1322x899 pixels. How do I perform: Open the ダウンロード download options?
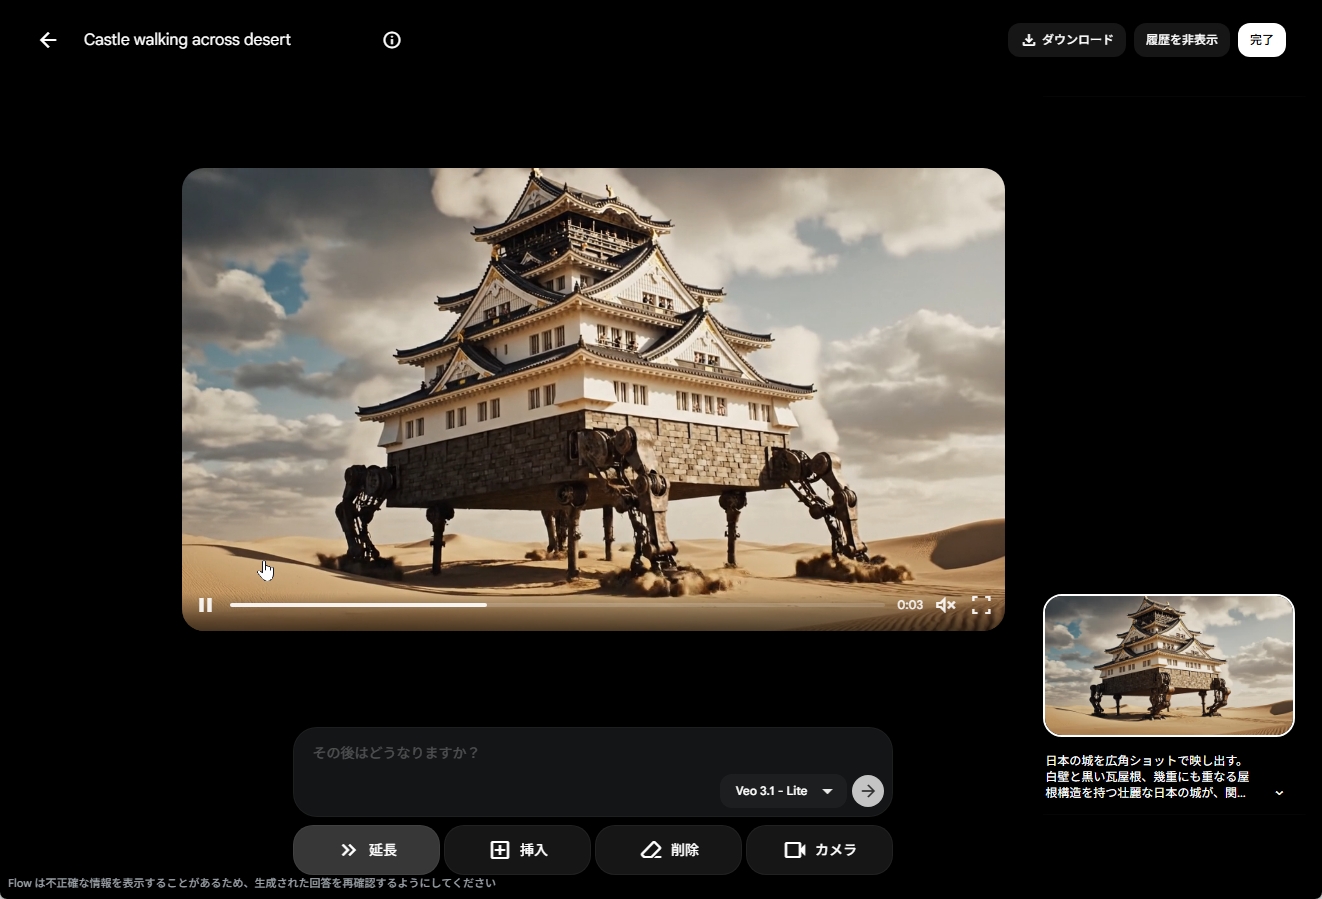(x=1066, y=40)
